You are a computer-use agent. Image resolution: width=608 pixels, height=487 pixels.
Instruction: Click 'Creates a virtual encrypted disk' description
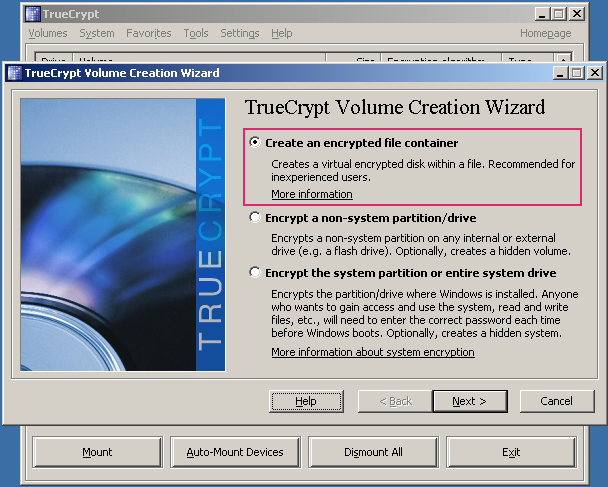point(423,170)
